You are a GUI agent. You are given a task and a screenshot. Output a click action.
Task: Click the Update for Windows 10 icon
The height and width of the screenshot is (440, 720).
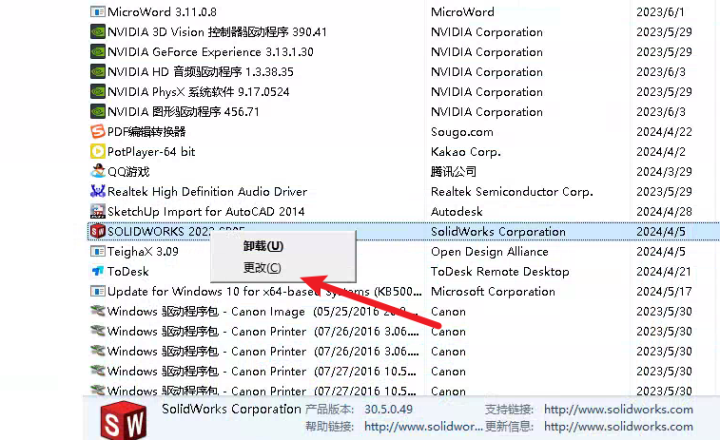click(97, 292)
